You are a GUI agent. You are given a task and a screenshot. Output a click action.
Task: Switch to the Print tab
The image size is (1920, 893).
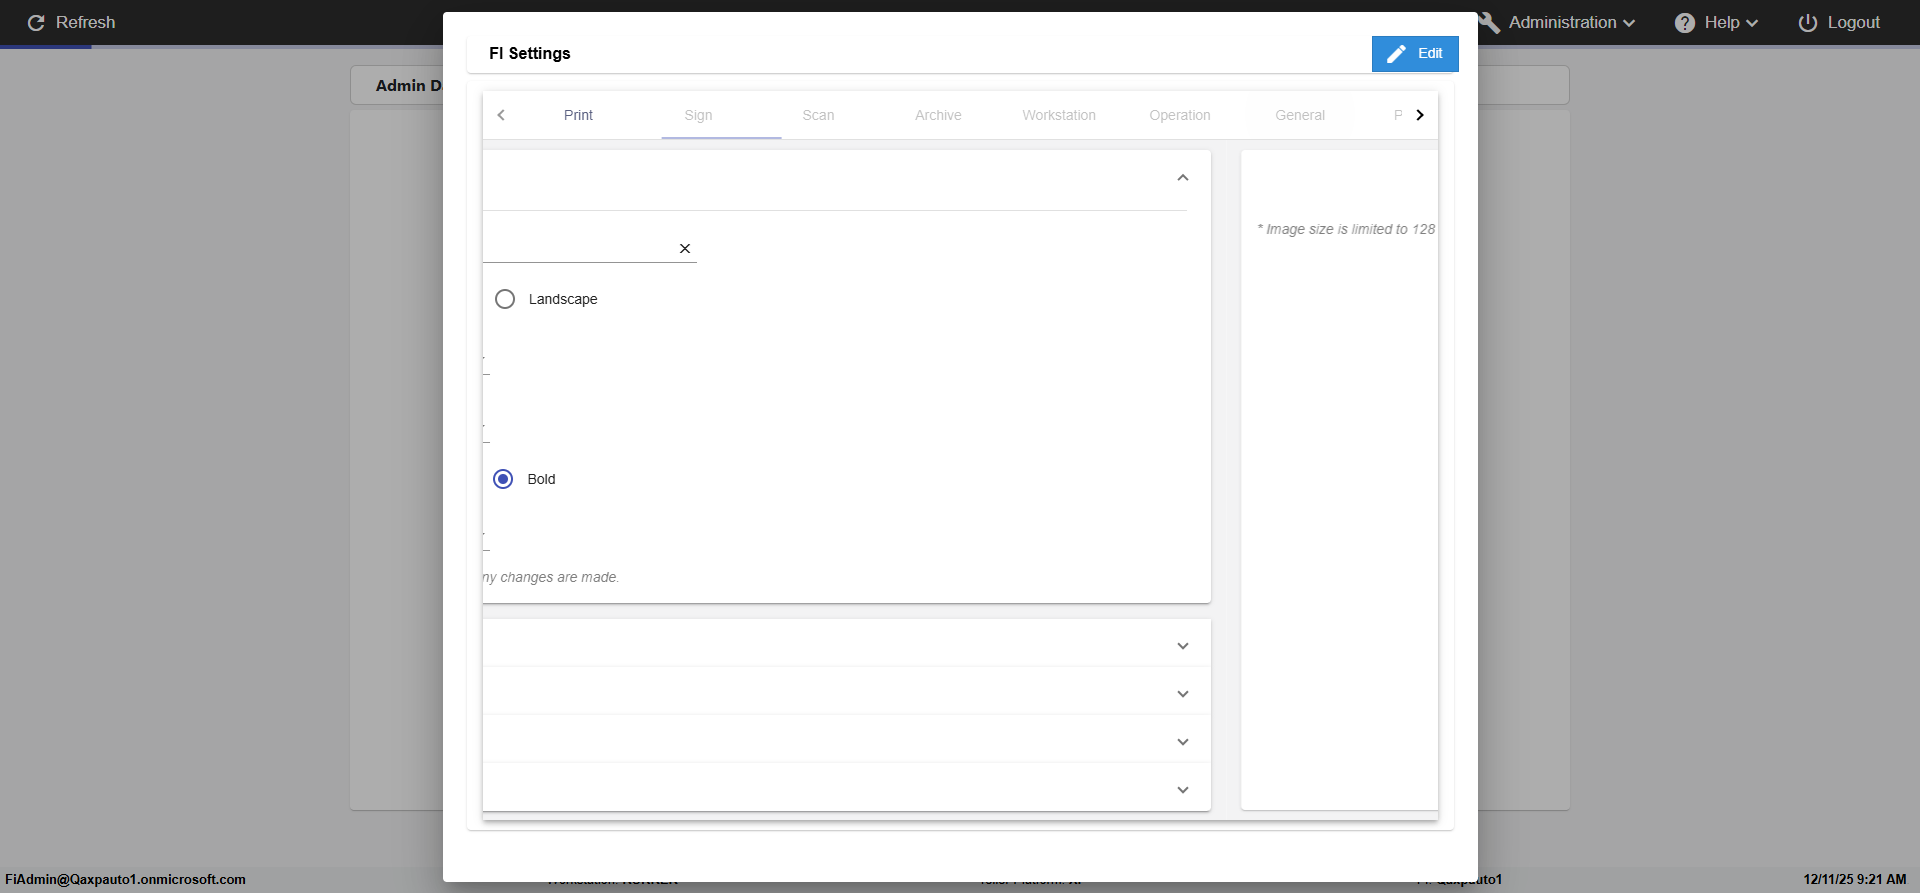[578, 115]
